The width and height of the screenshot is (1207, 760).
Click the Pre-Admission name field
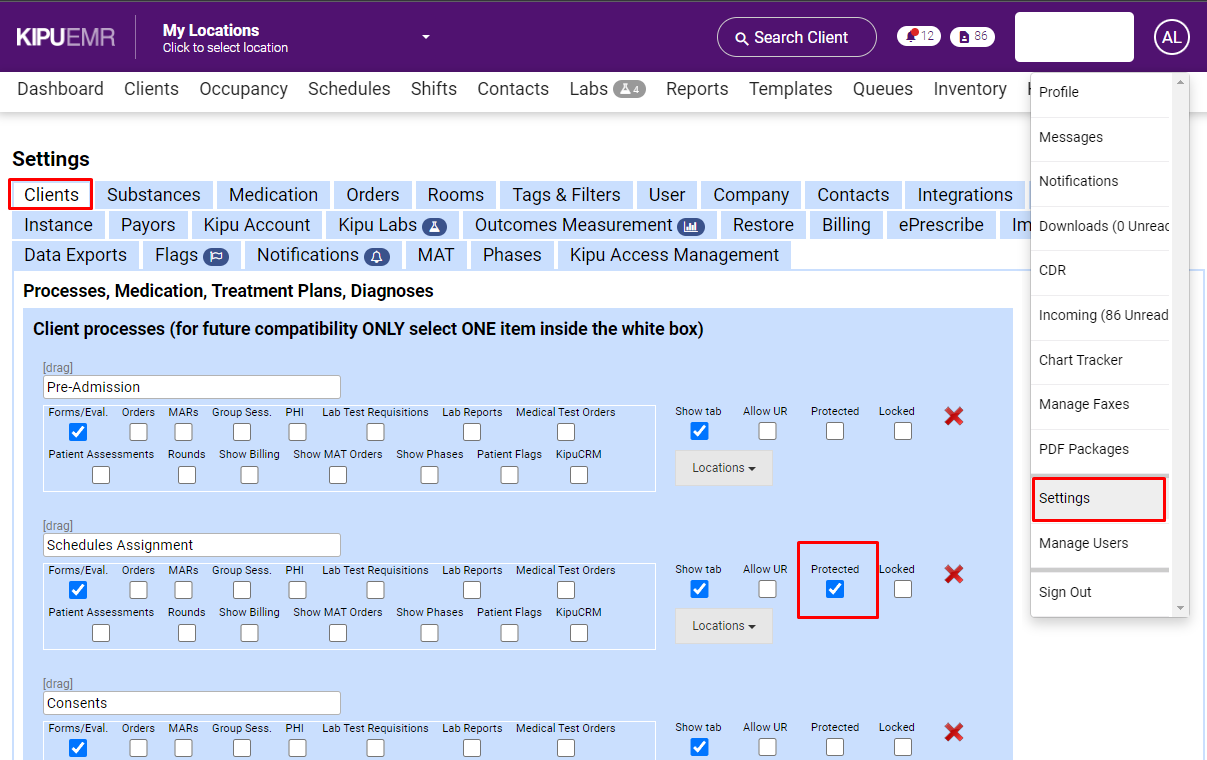click(x=192, y=387)
